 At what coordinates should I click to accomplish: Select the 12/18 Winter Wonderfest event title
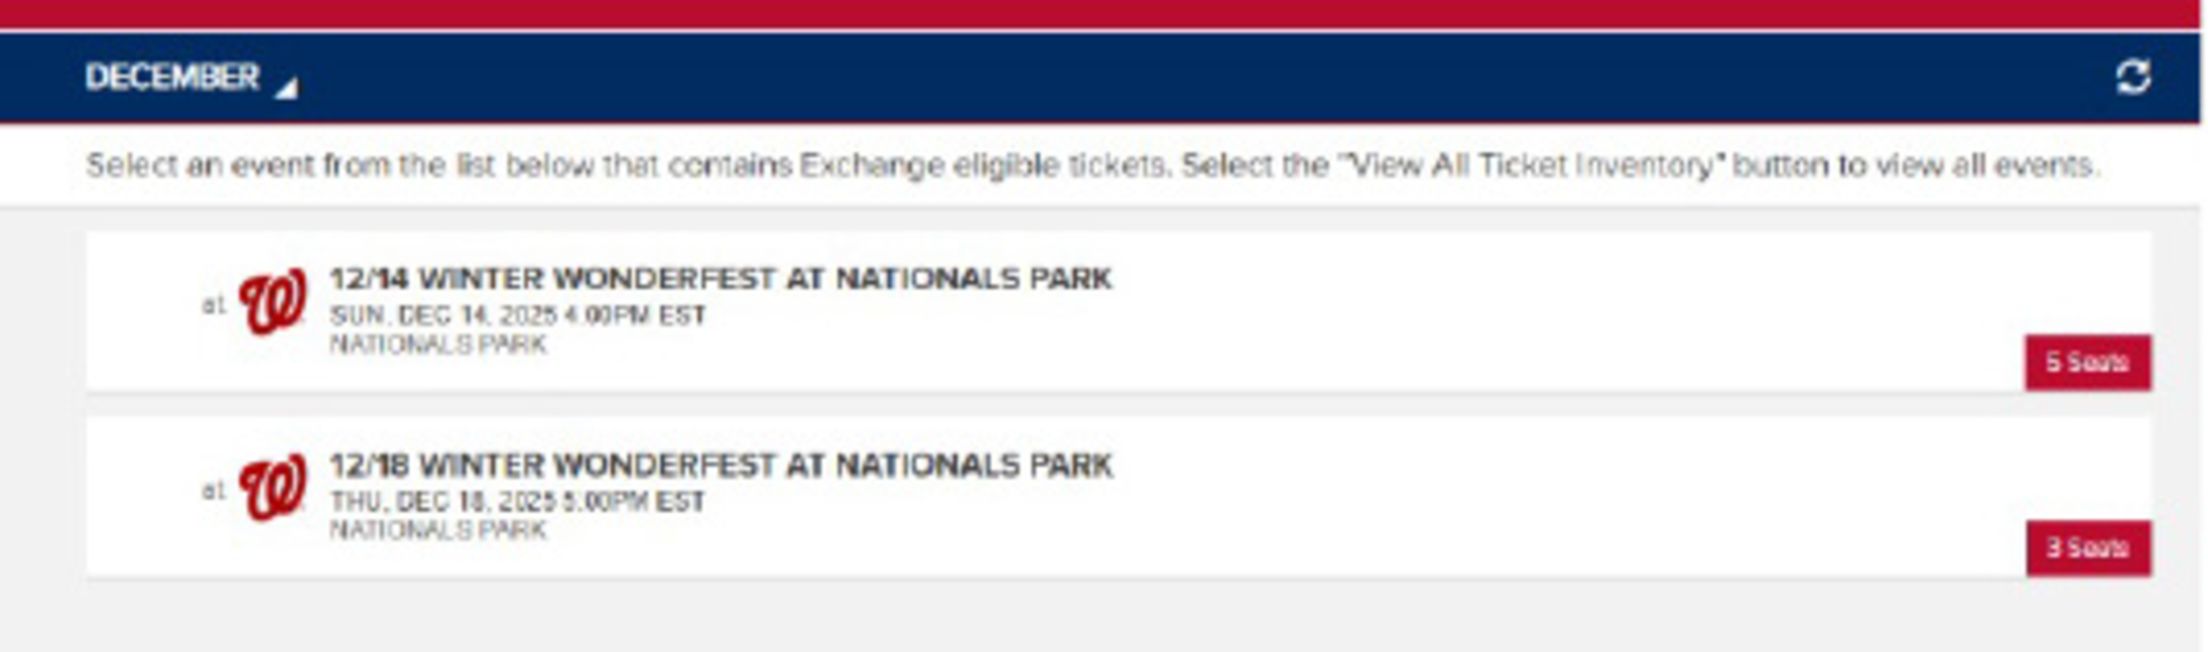tap(720, 465)
